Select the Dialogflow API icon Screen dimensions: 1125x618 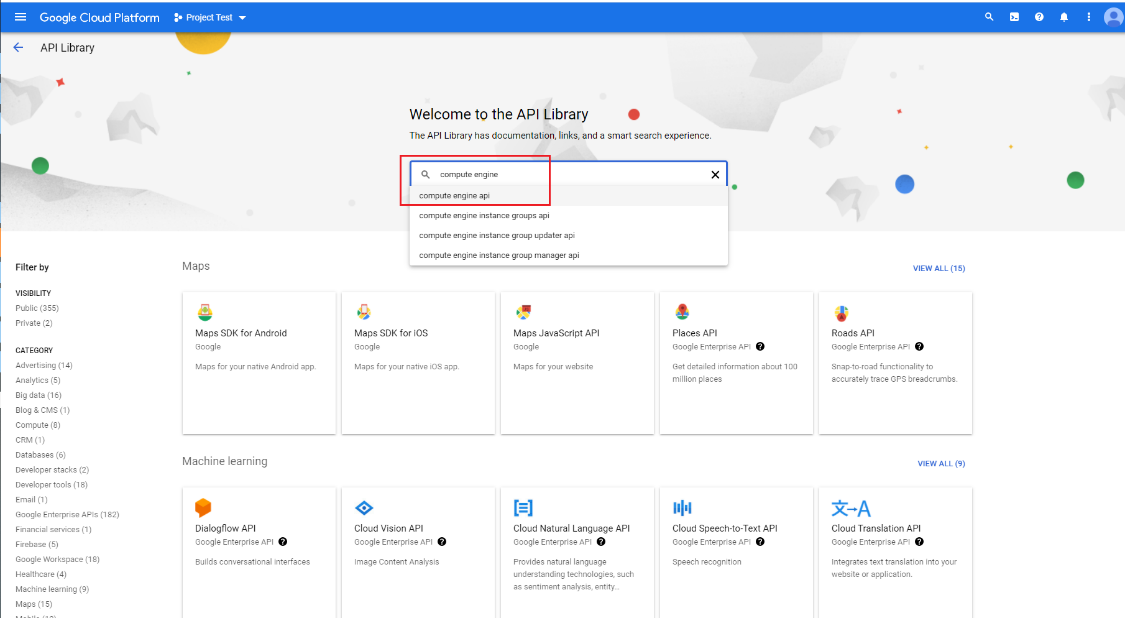coord(205,508)
